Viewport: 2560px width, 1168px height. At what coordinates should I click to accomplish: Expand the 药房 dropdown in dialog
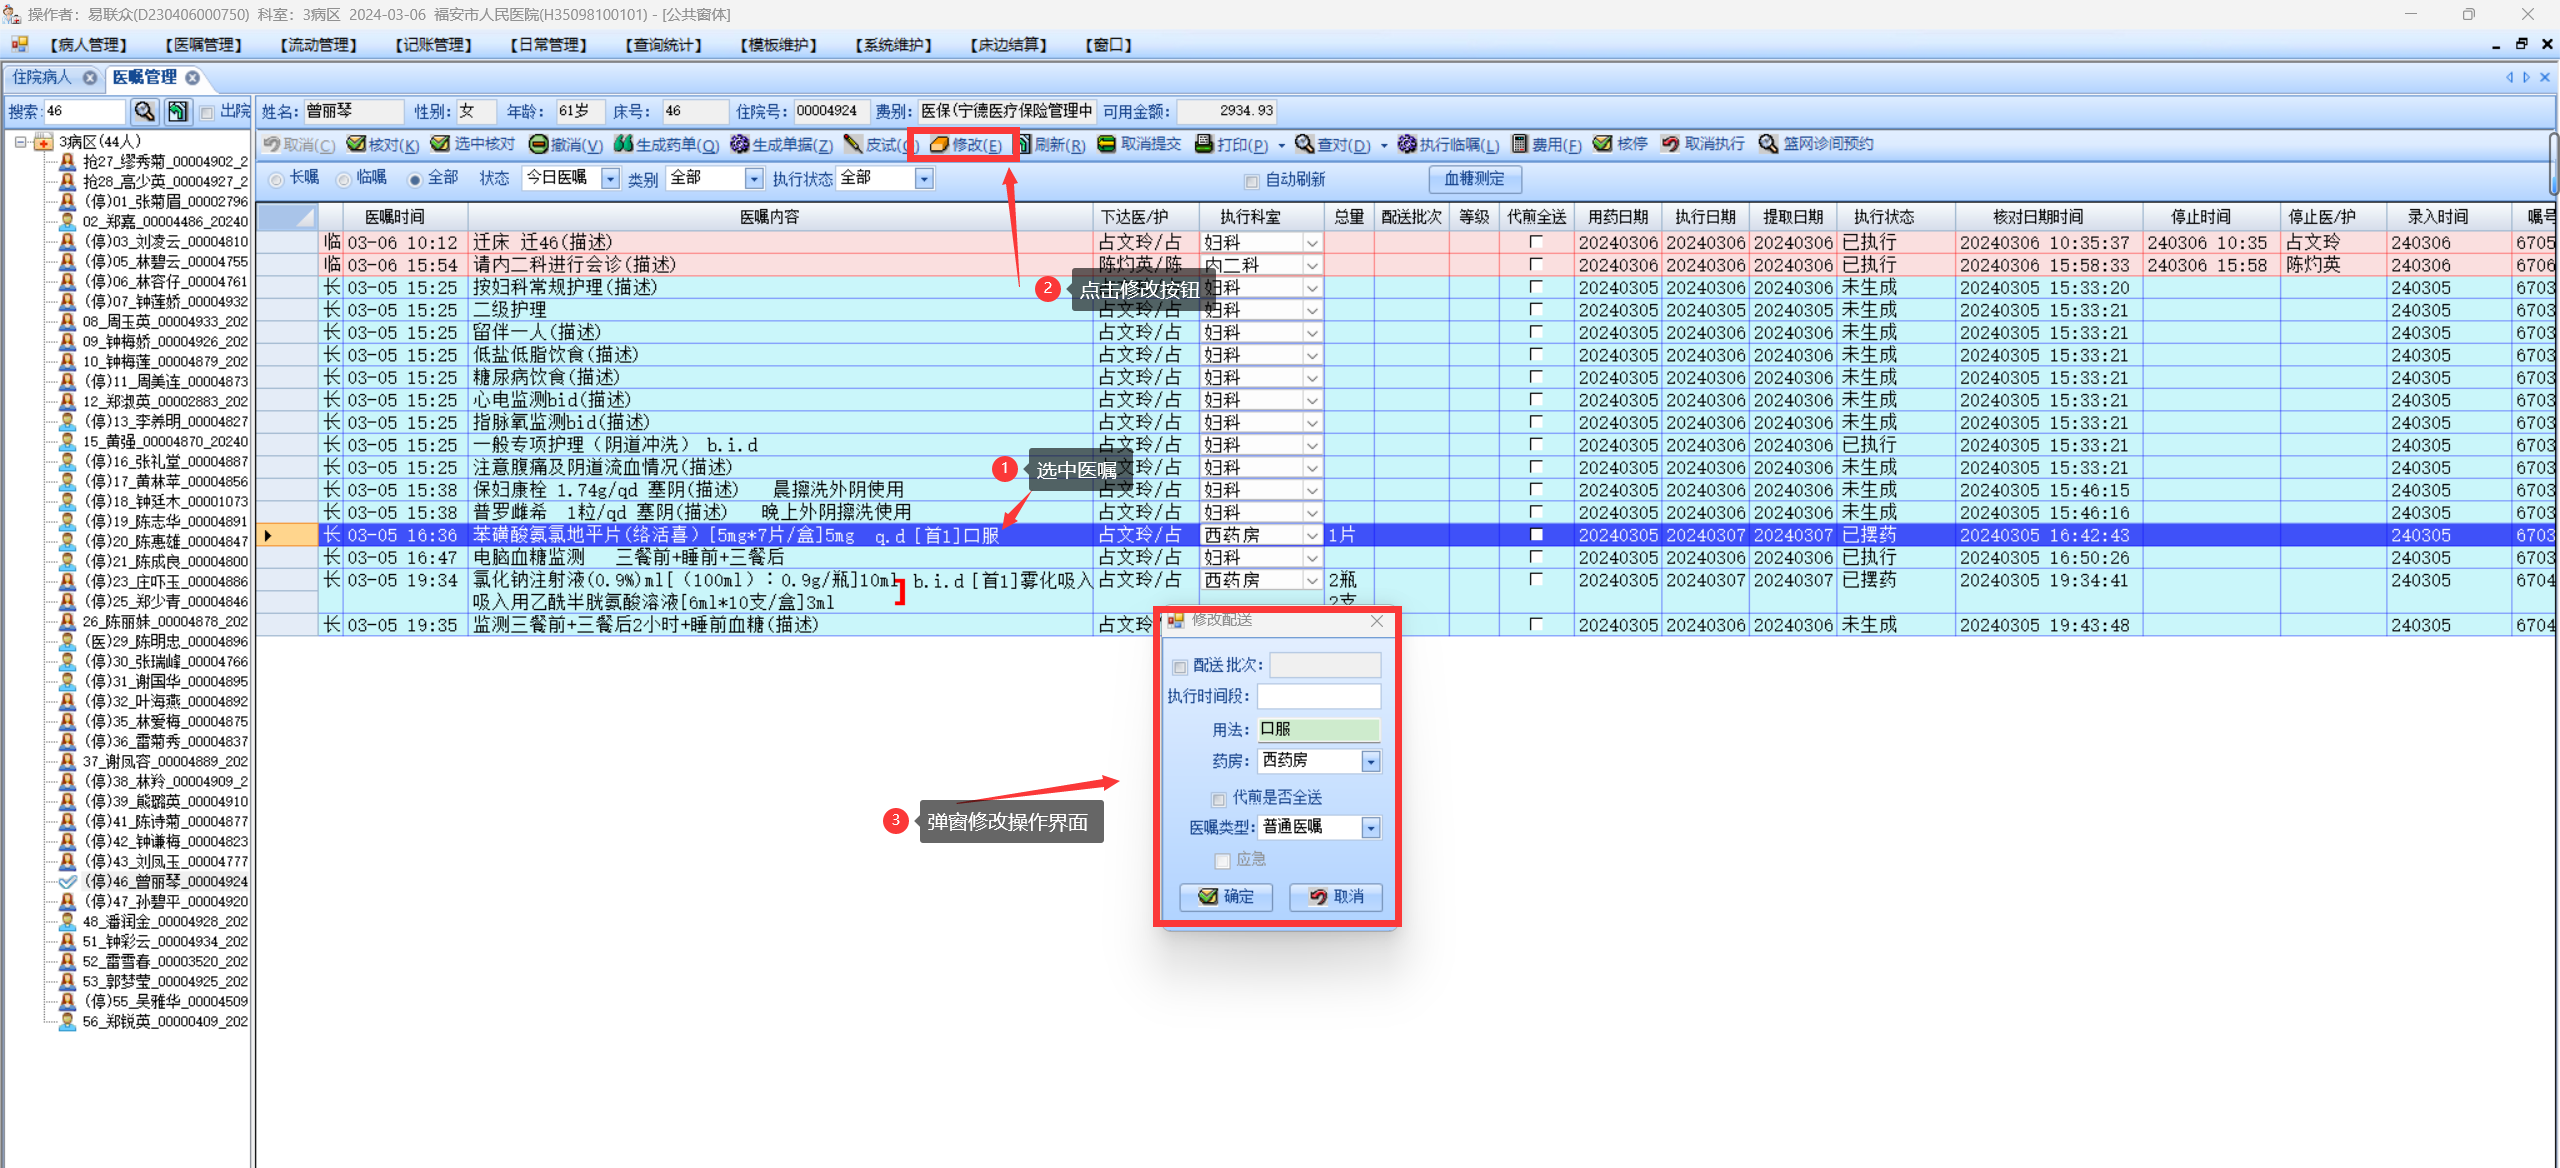(x=1371, y=762)
